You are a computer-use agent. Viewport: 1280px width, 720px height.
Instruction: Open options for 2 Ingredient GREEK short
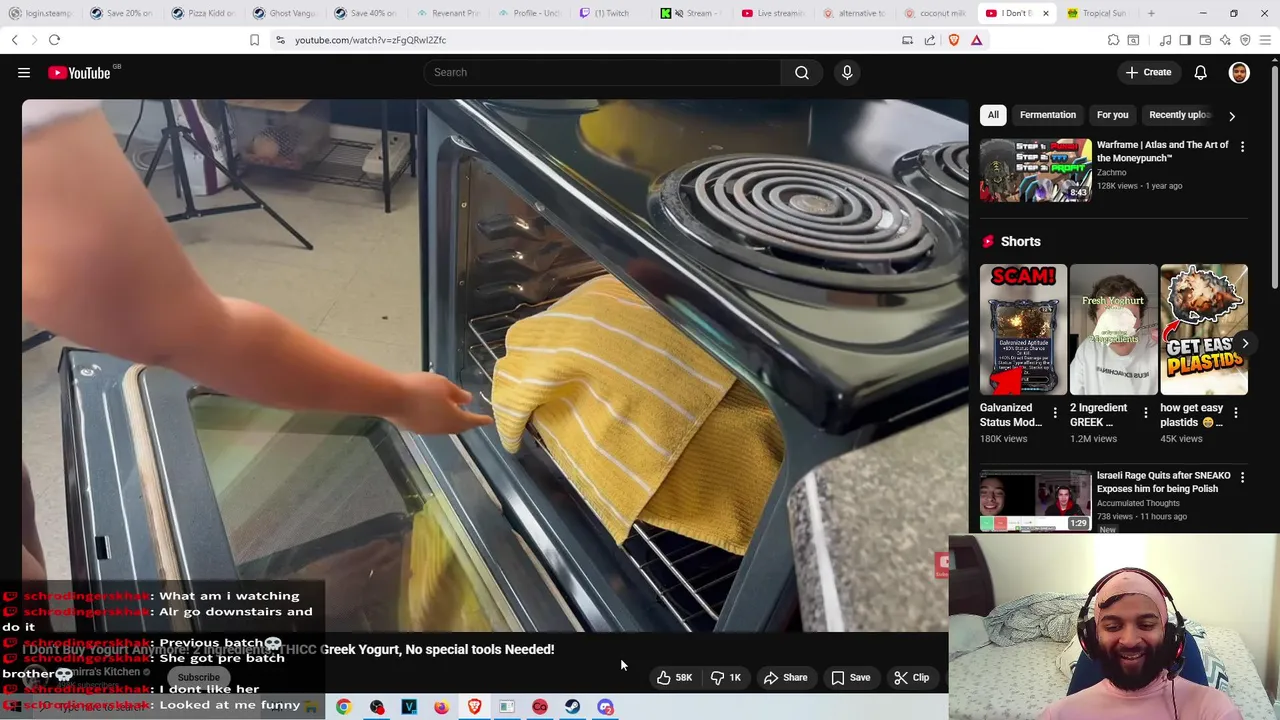coord(1145,413)
